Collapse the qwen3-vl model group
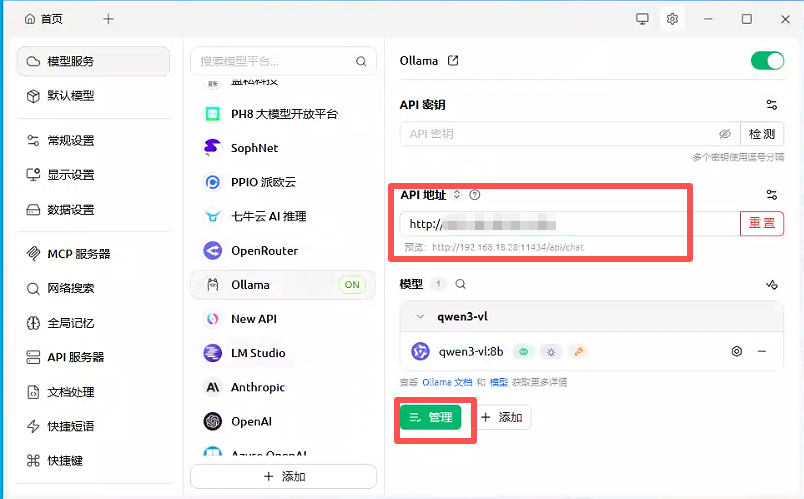The height and width of the screenshot is (499, 804). [420, 316]
